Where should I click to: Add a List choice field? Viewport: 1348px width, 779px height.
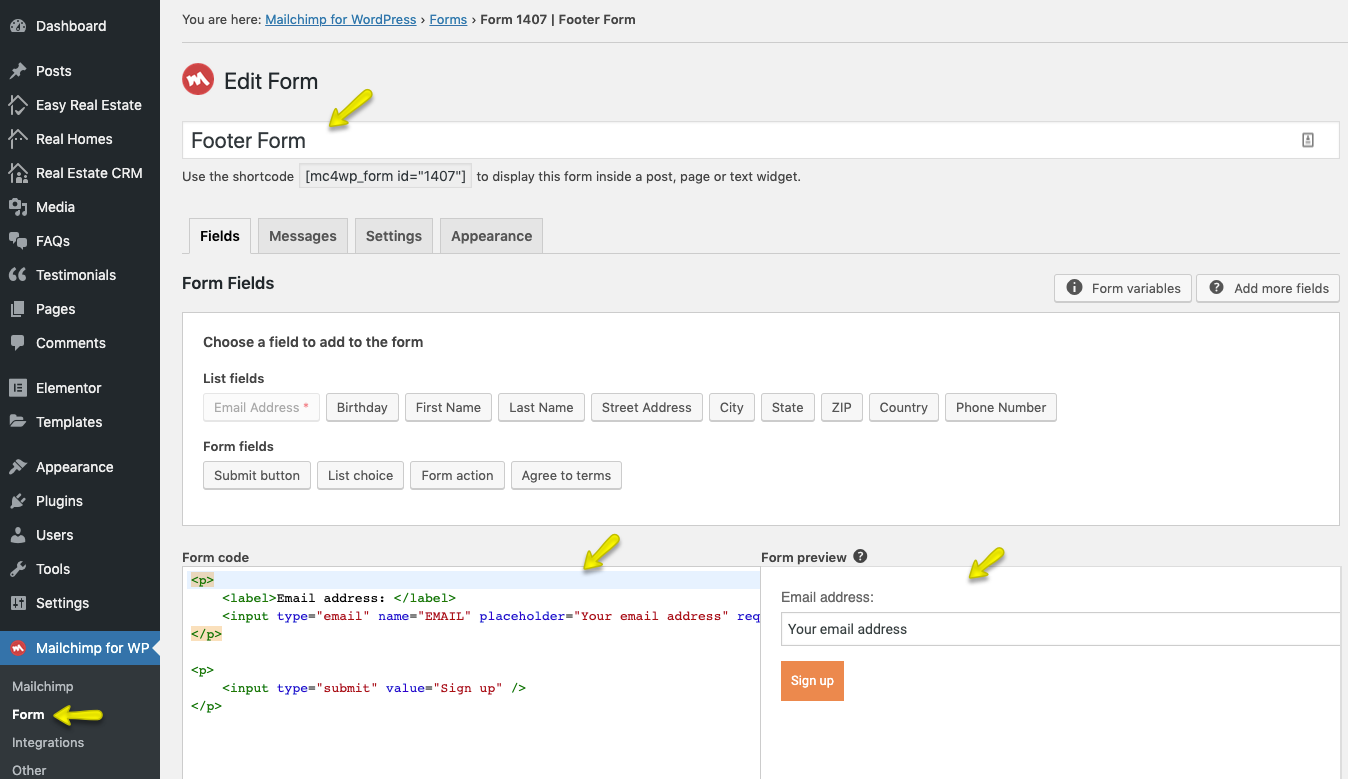361,475
